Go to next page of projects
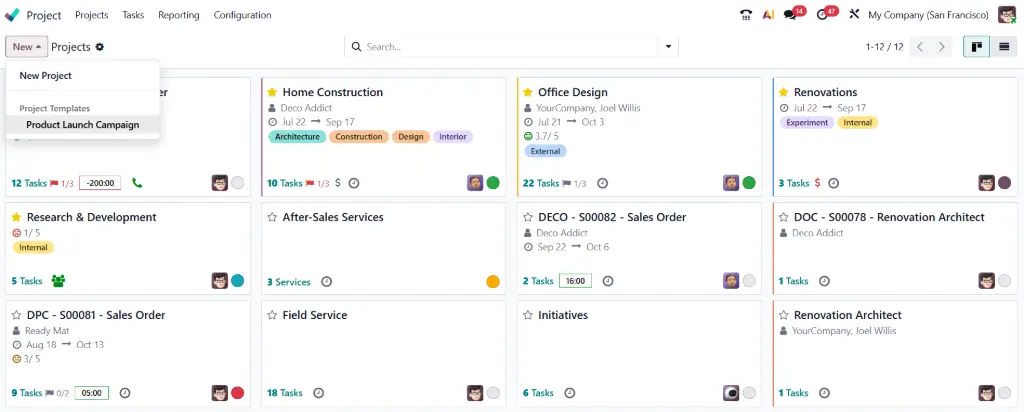The image size is (1024, 412). point(942,47)
